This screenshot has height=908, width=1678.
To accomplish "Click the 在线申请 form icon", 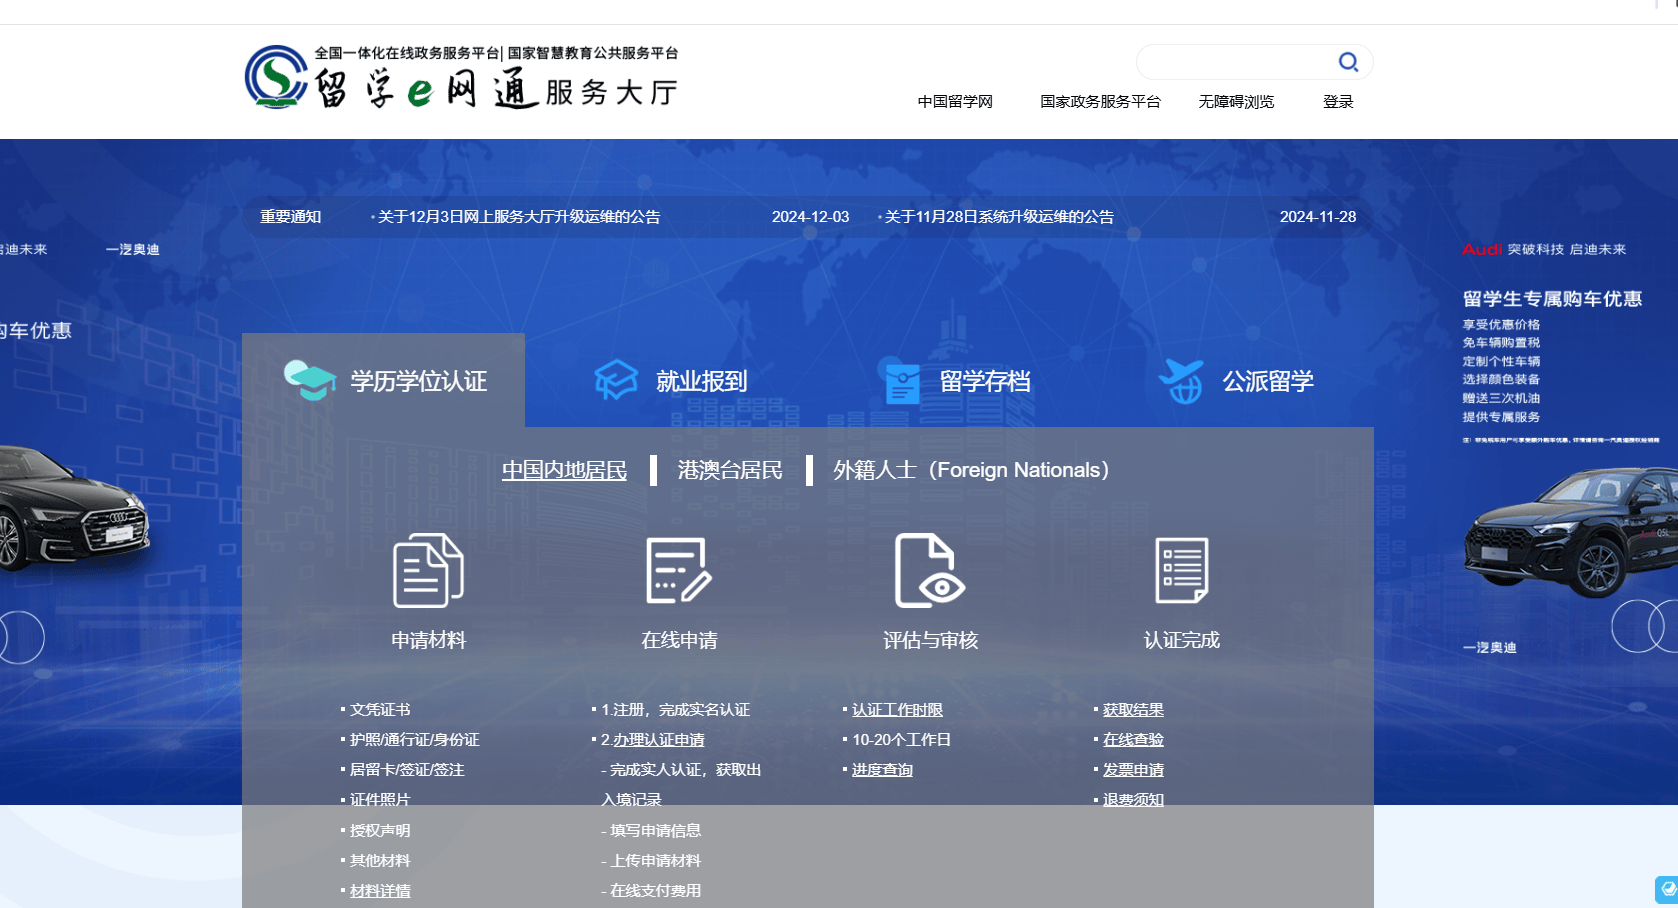I will point(679,571).
